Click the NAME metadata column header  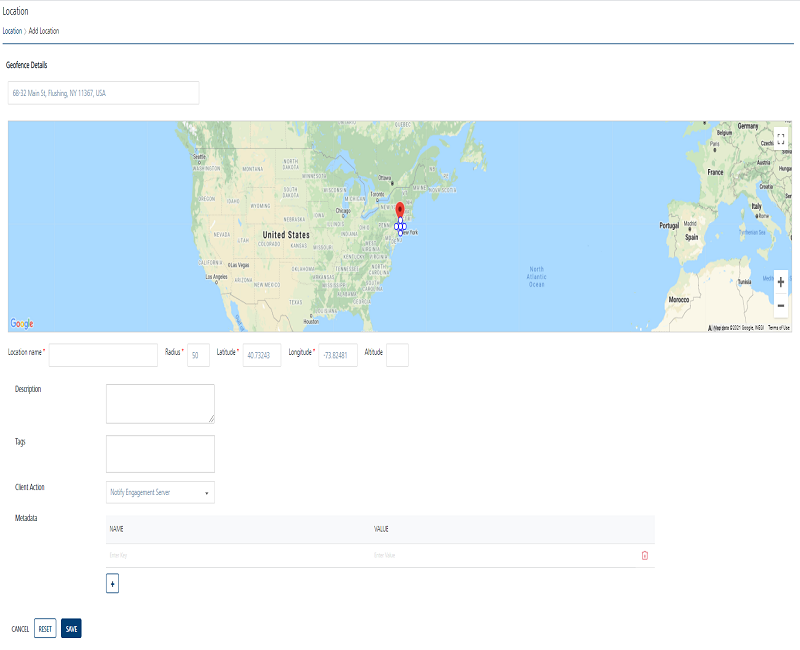(116, 529)
